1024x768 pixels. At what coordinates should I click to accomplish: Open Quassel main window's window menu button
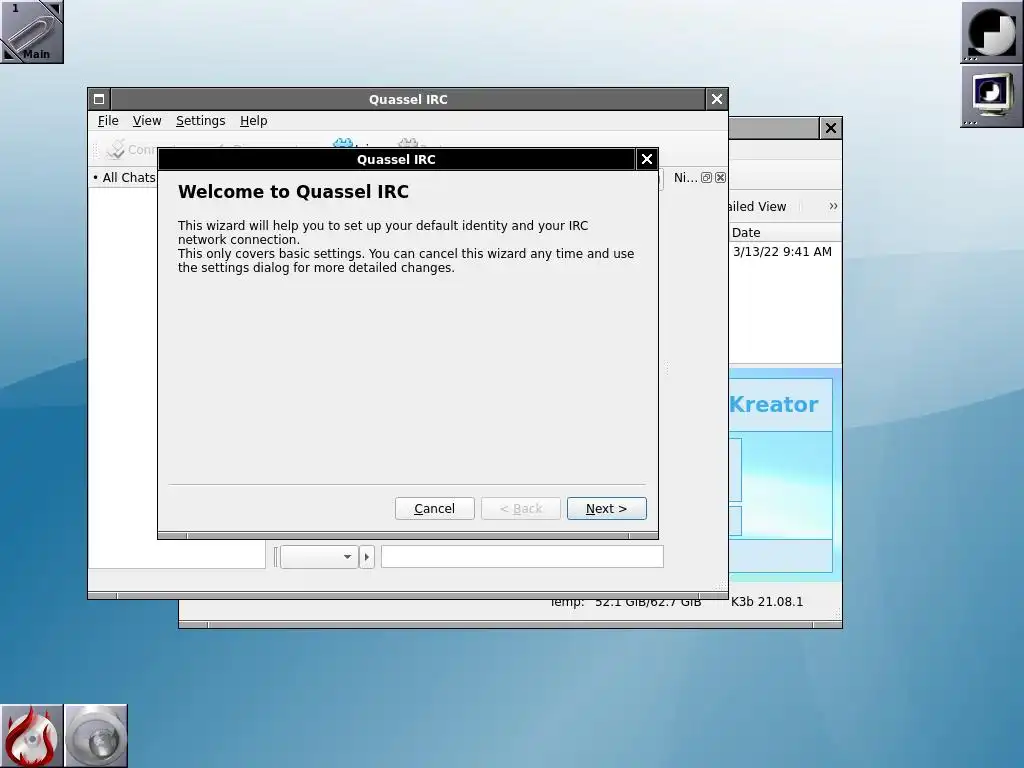point(99,99)
